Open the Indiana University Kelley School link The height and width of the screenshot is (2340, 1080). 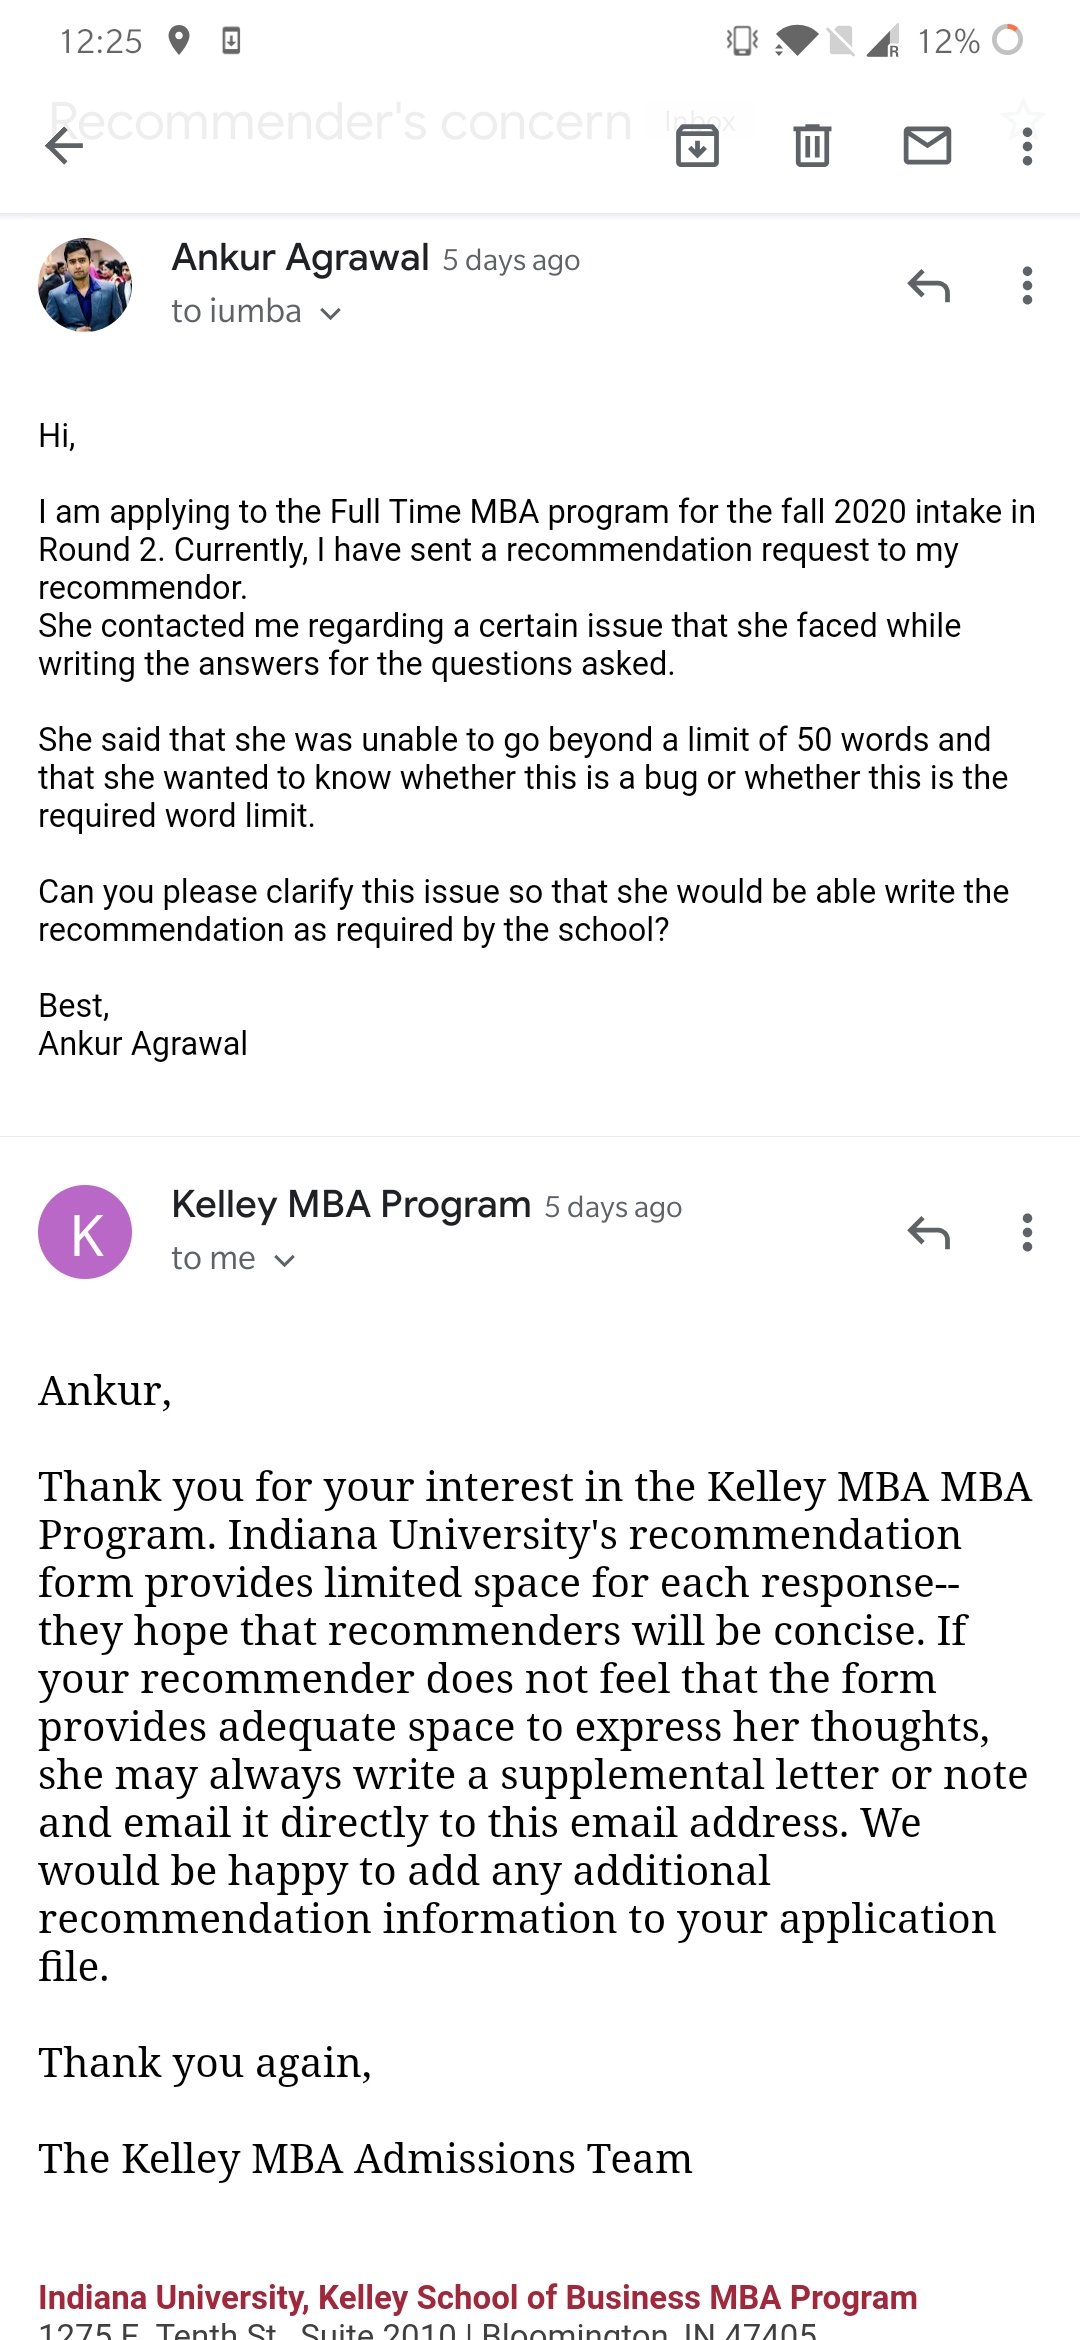pyautogui.click(x=476, y=2296)
